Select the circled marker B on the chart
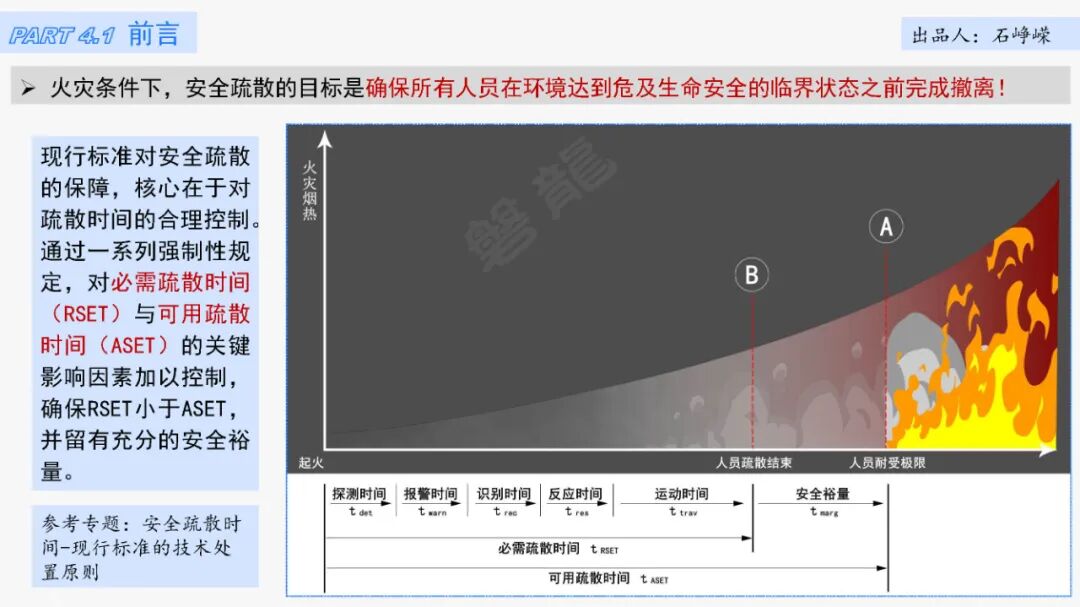 [x=751, y=274]
